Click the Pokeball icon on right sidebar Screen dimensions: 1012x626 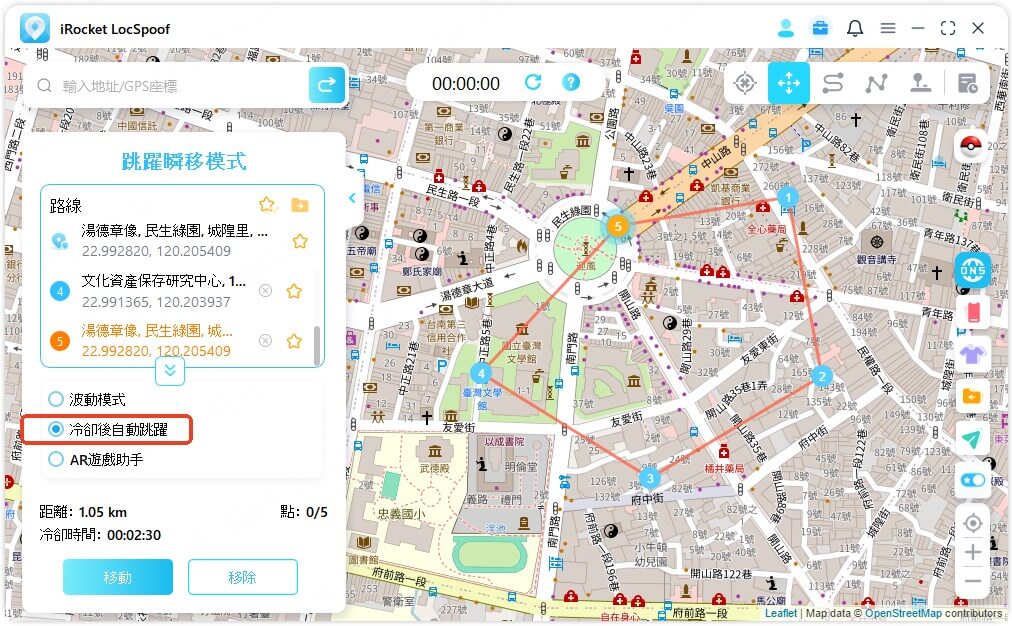pos(971,146)
